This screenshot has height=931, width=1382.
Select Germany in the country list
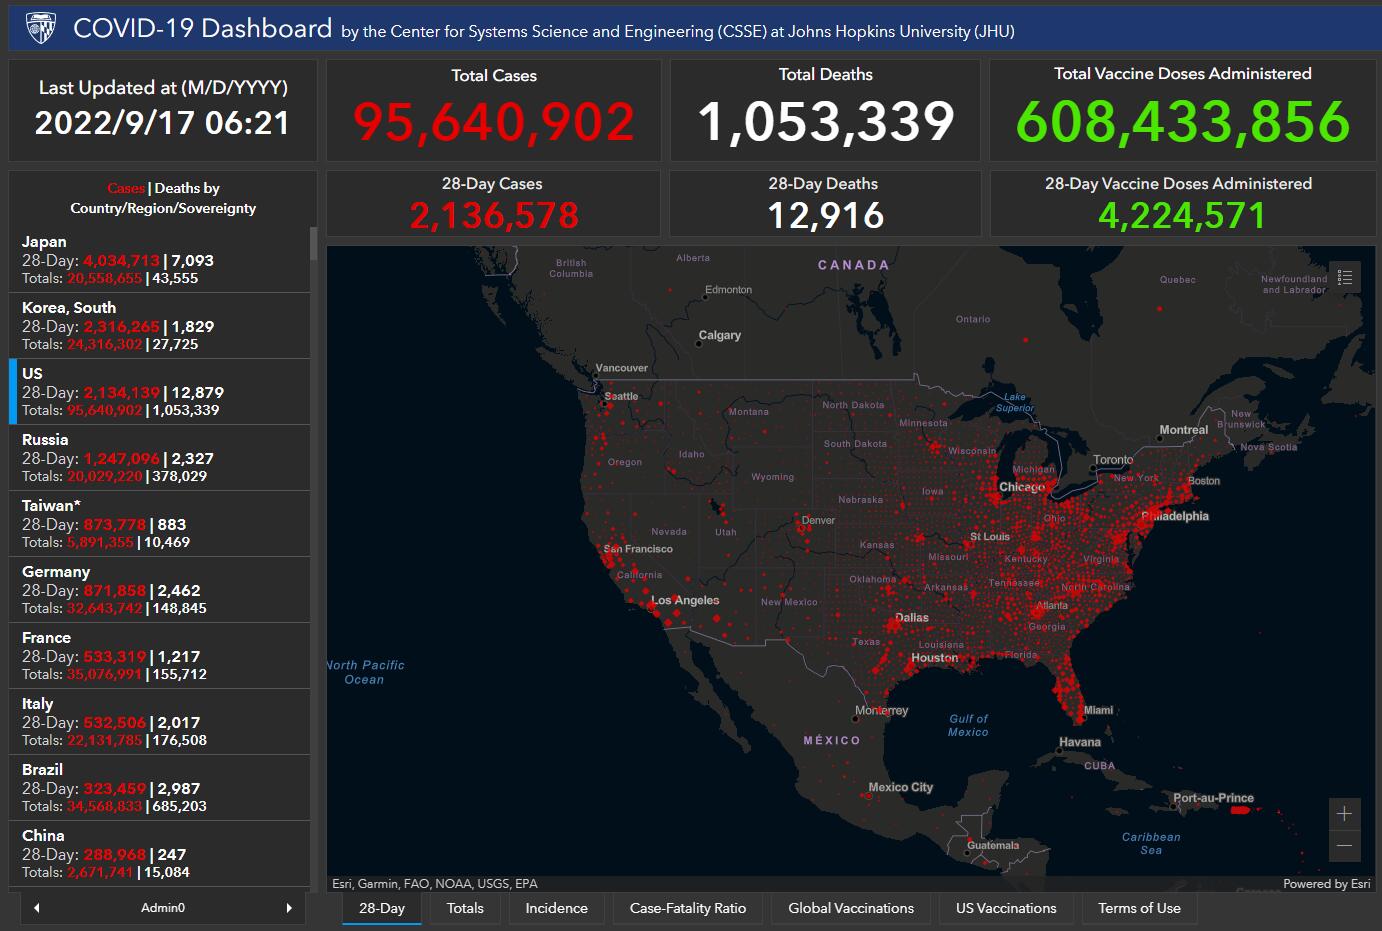coord(159,590)
